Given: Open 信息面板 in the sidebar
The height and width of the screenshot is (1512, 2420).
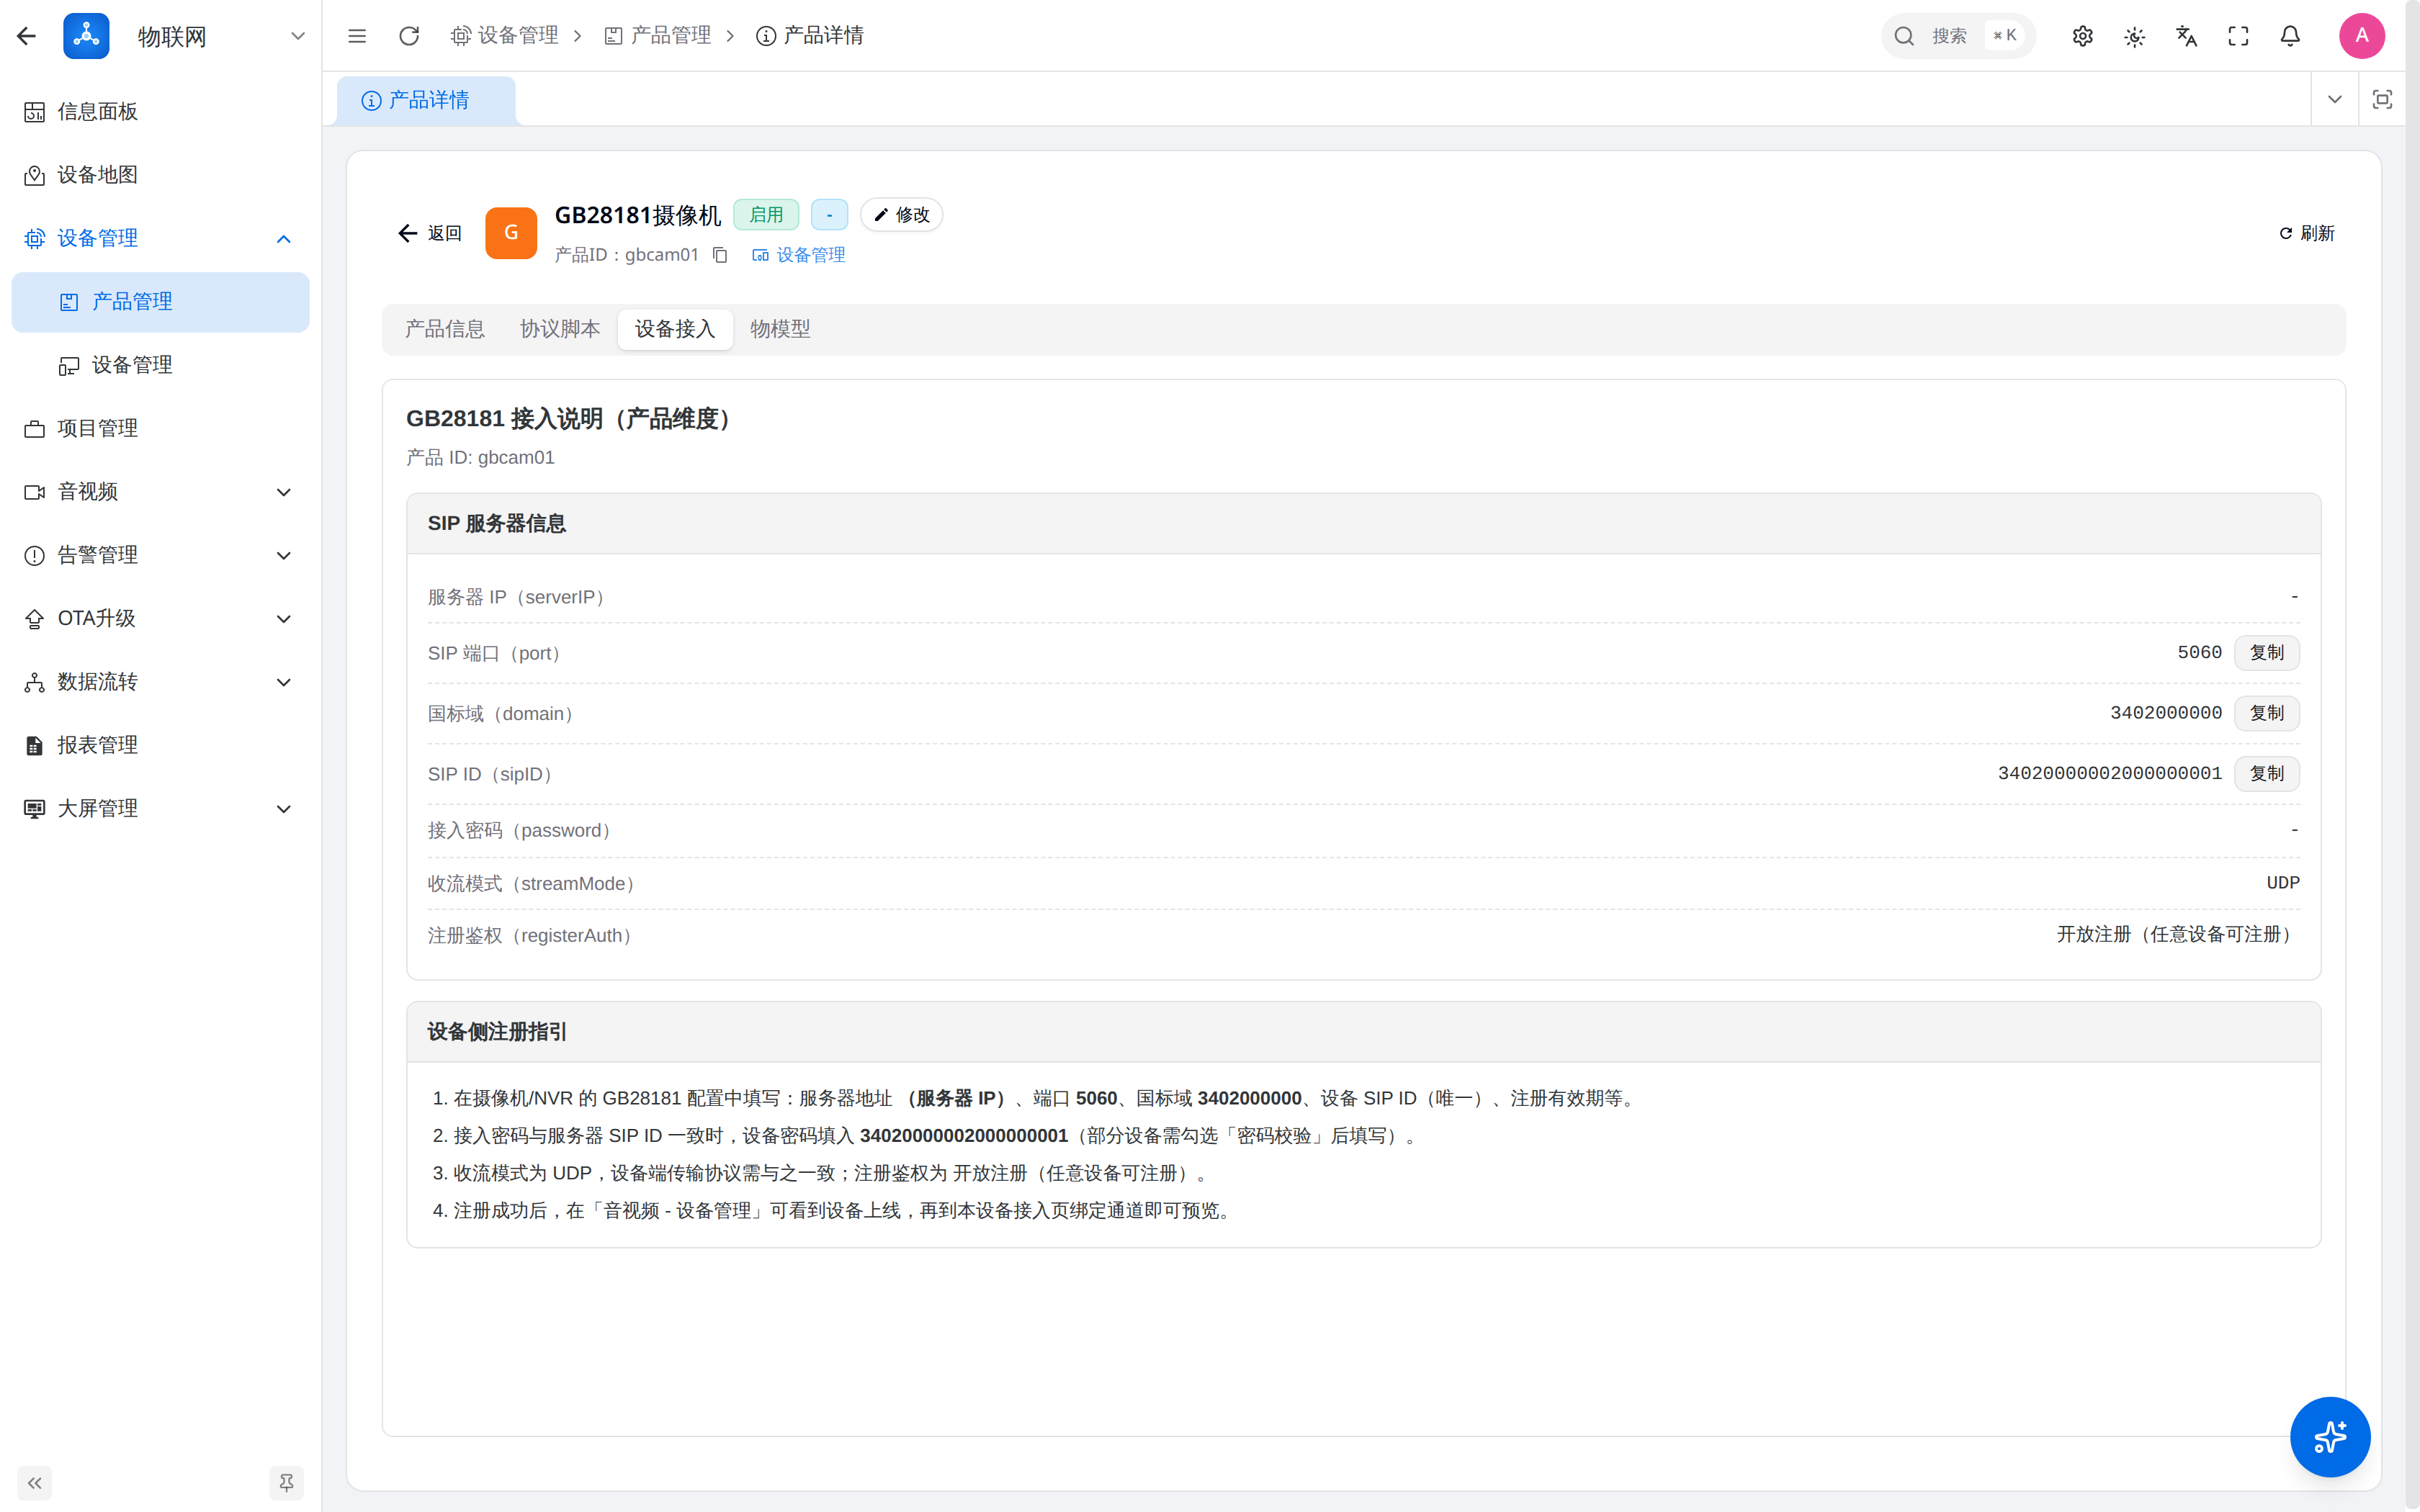Looking at the screenshot, I should click(x=160, y=112).
